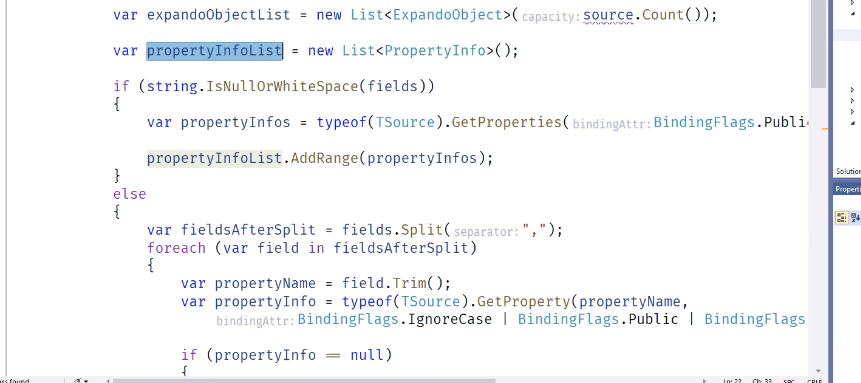Click the AddRange method call
Screen dimensions: 861x383
coord(325,158)
